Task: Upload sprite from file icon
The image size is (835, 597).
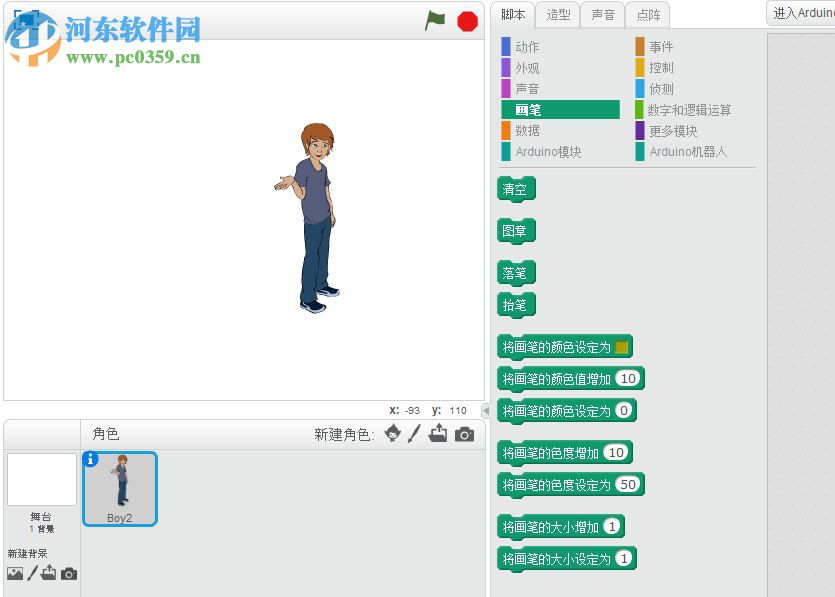Action: 439,434
